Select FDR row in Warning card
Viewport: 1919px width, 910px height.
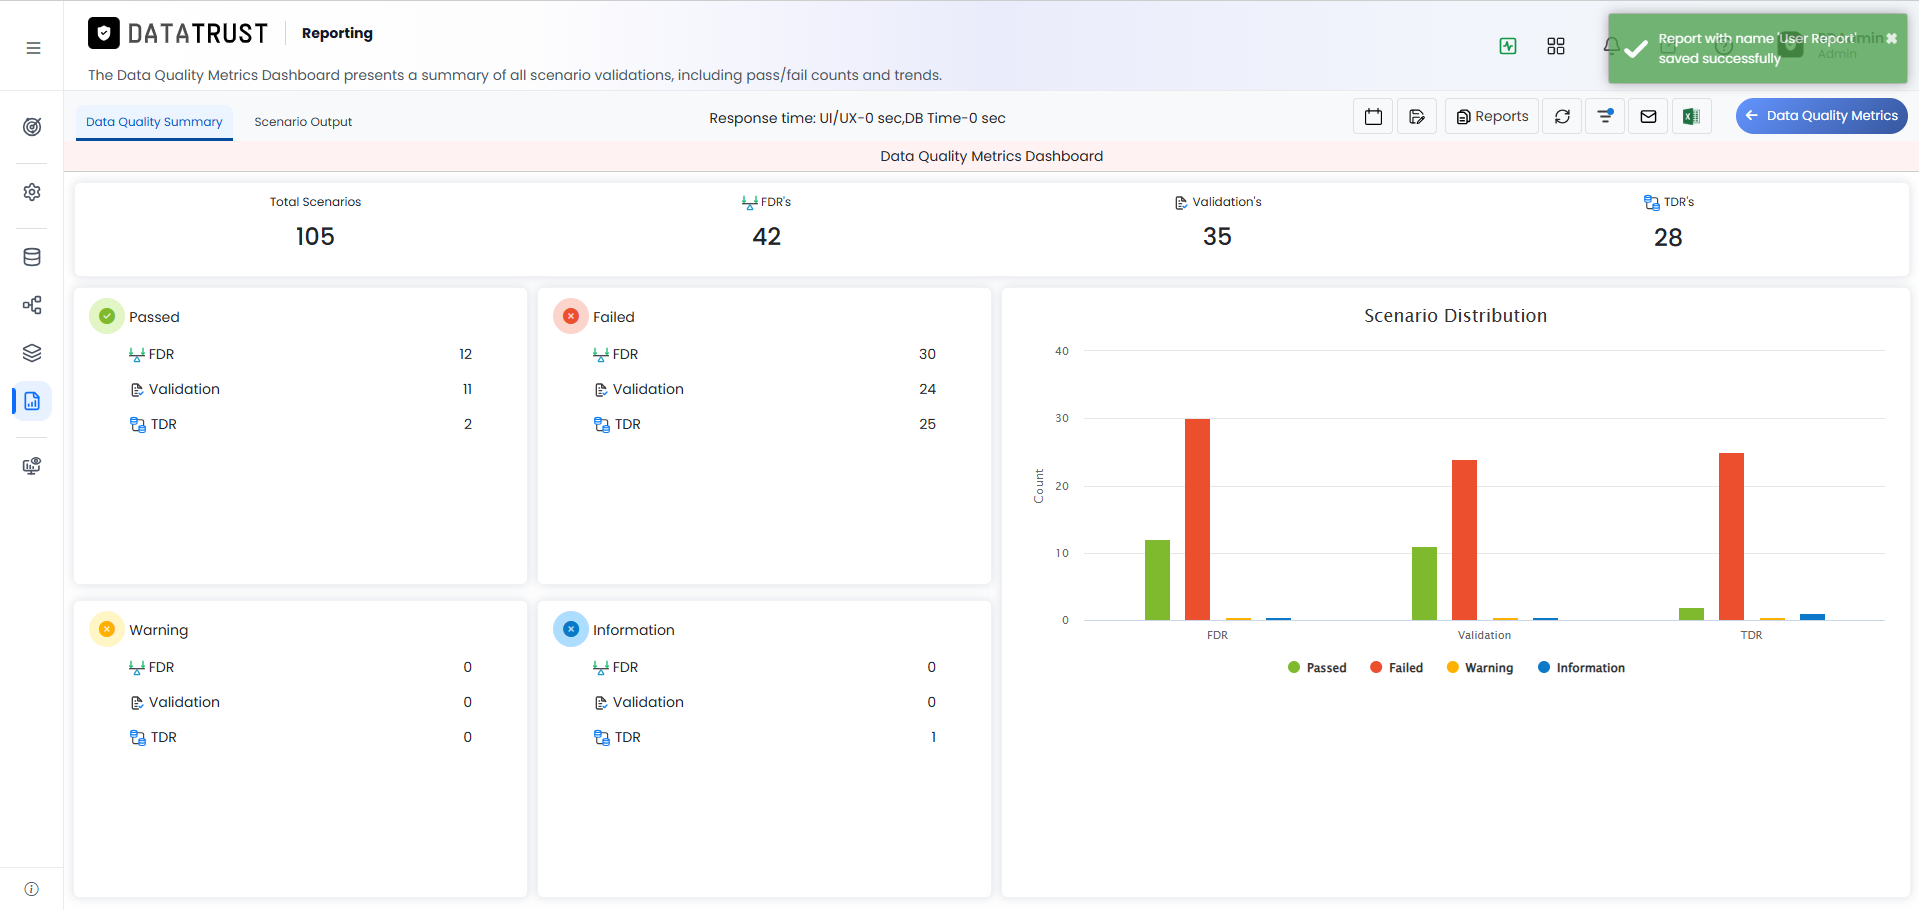point(300,667)
